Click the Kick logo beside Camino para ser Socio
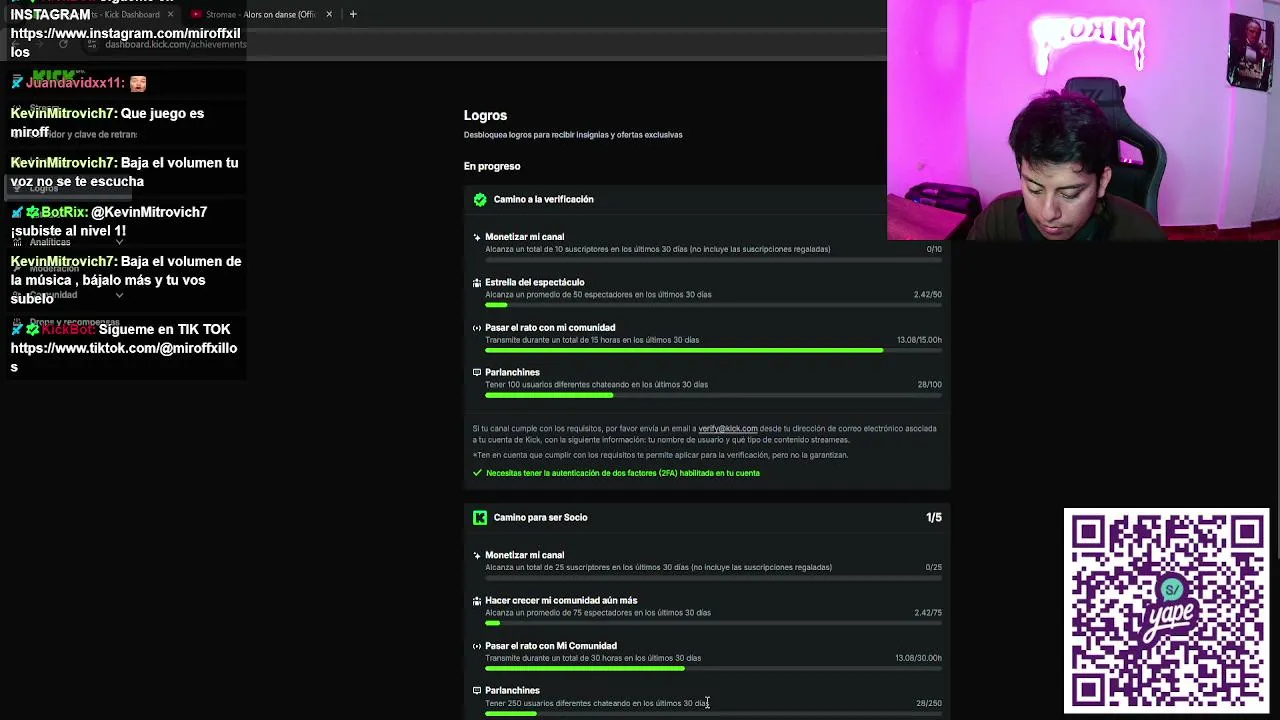 coord(480,517)
